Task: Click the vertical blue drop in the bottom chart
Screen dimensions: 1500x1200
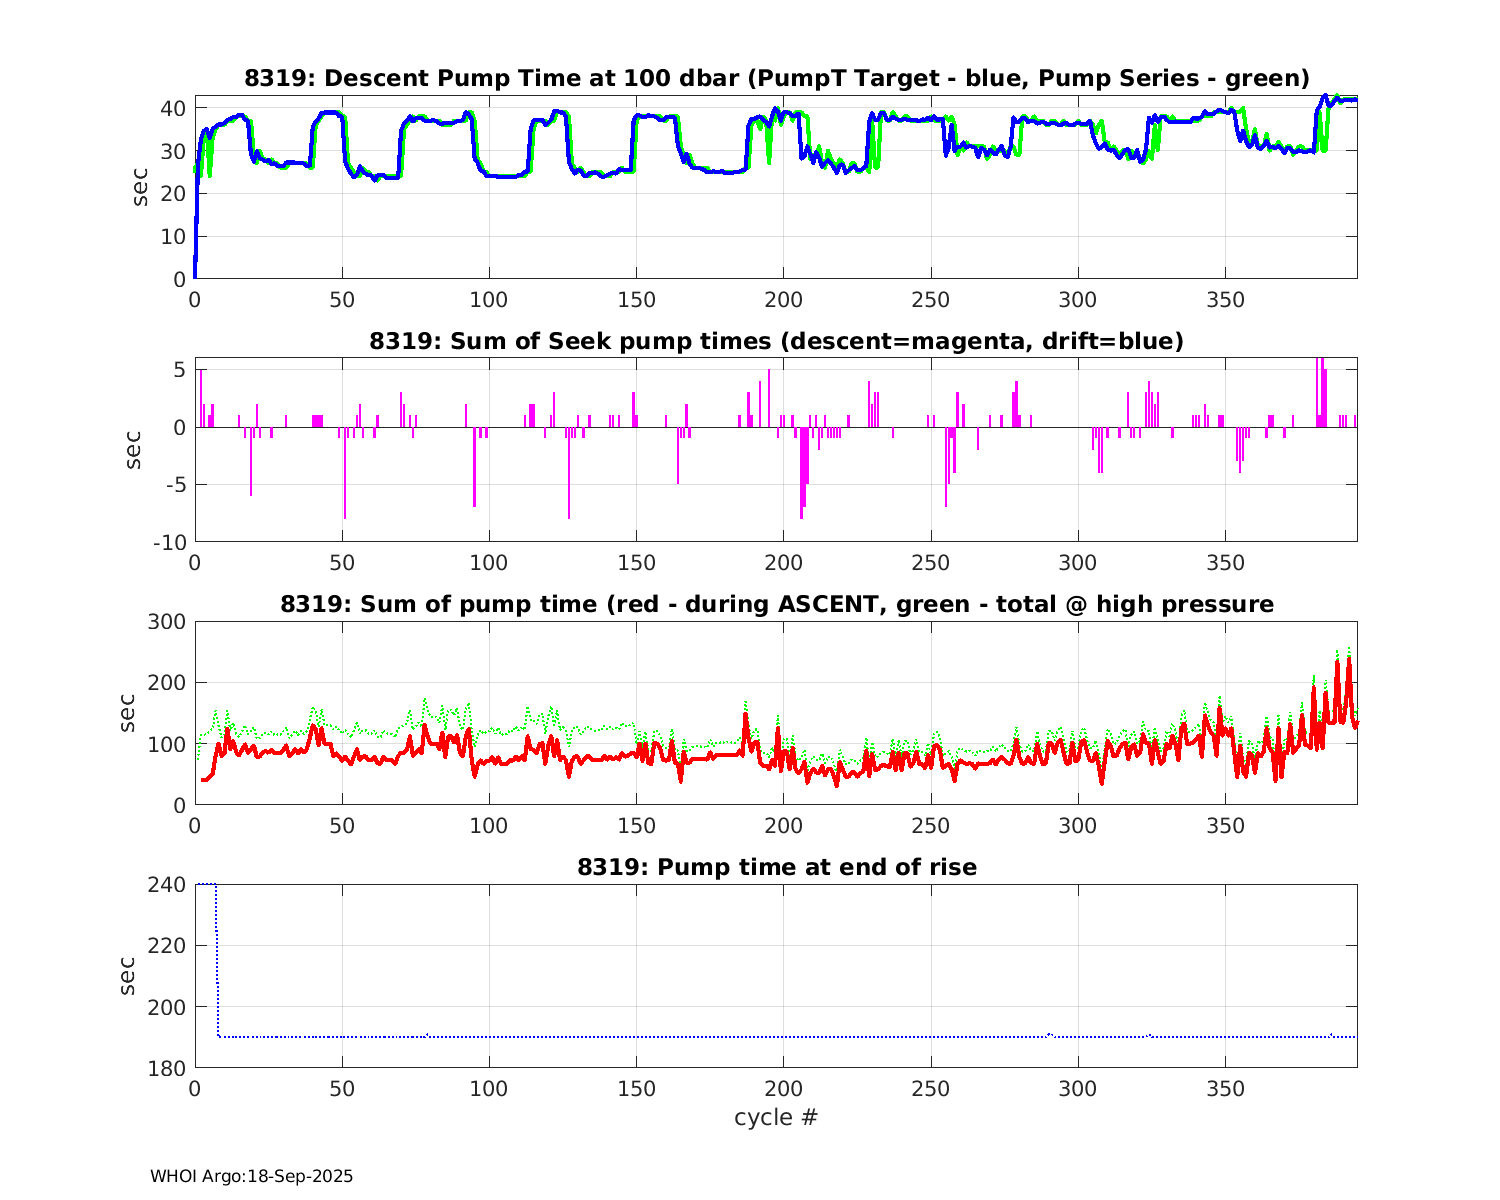Action: coord(217,960)
